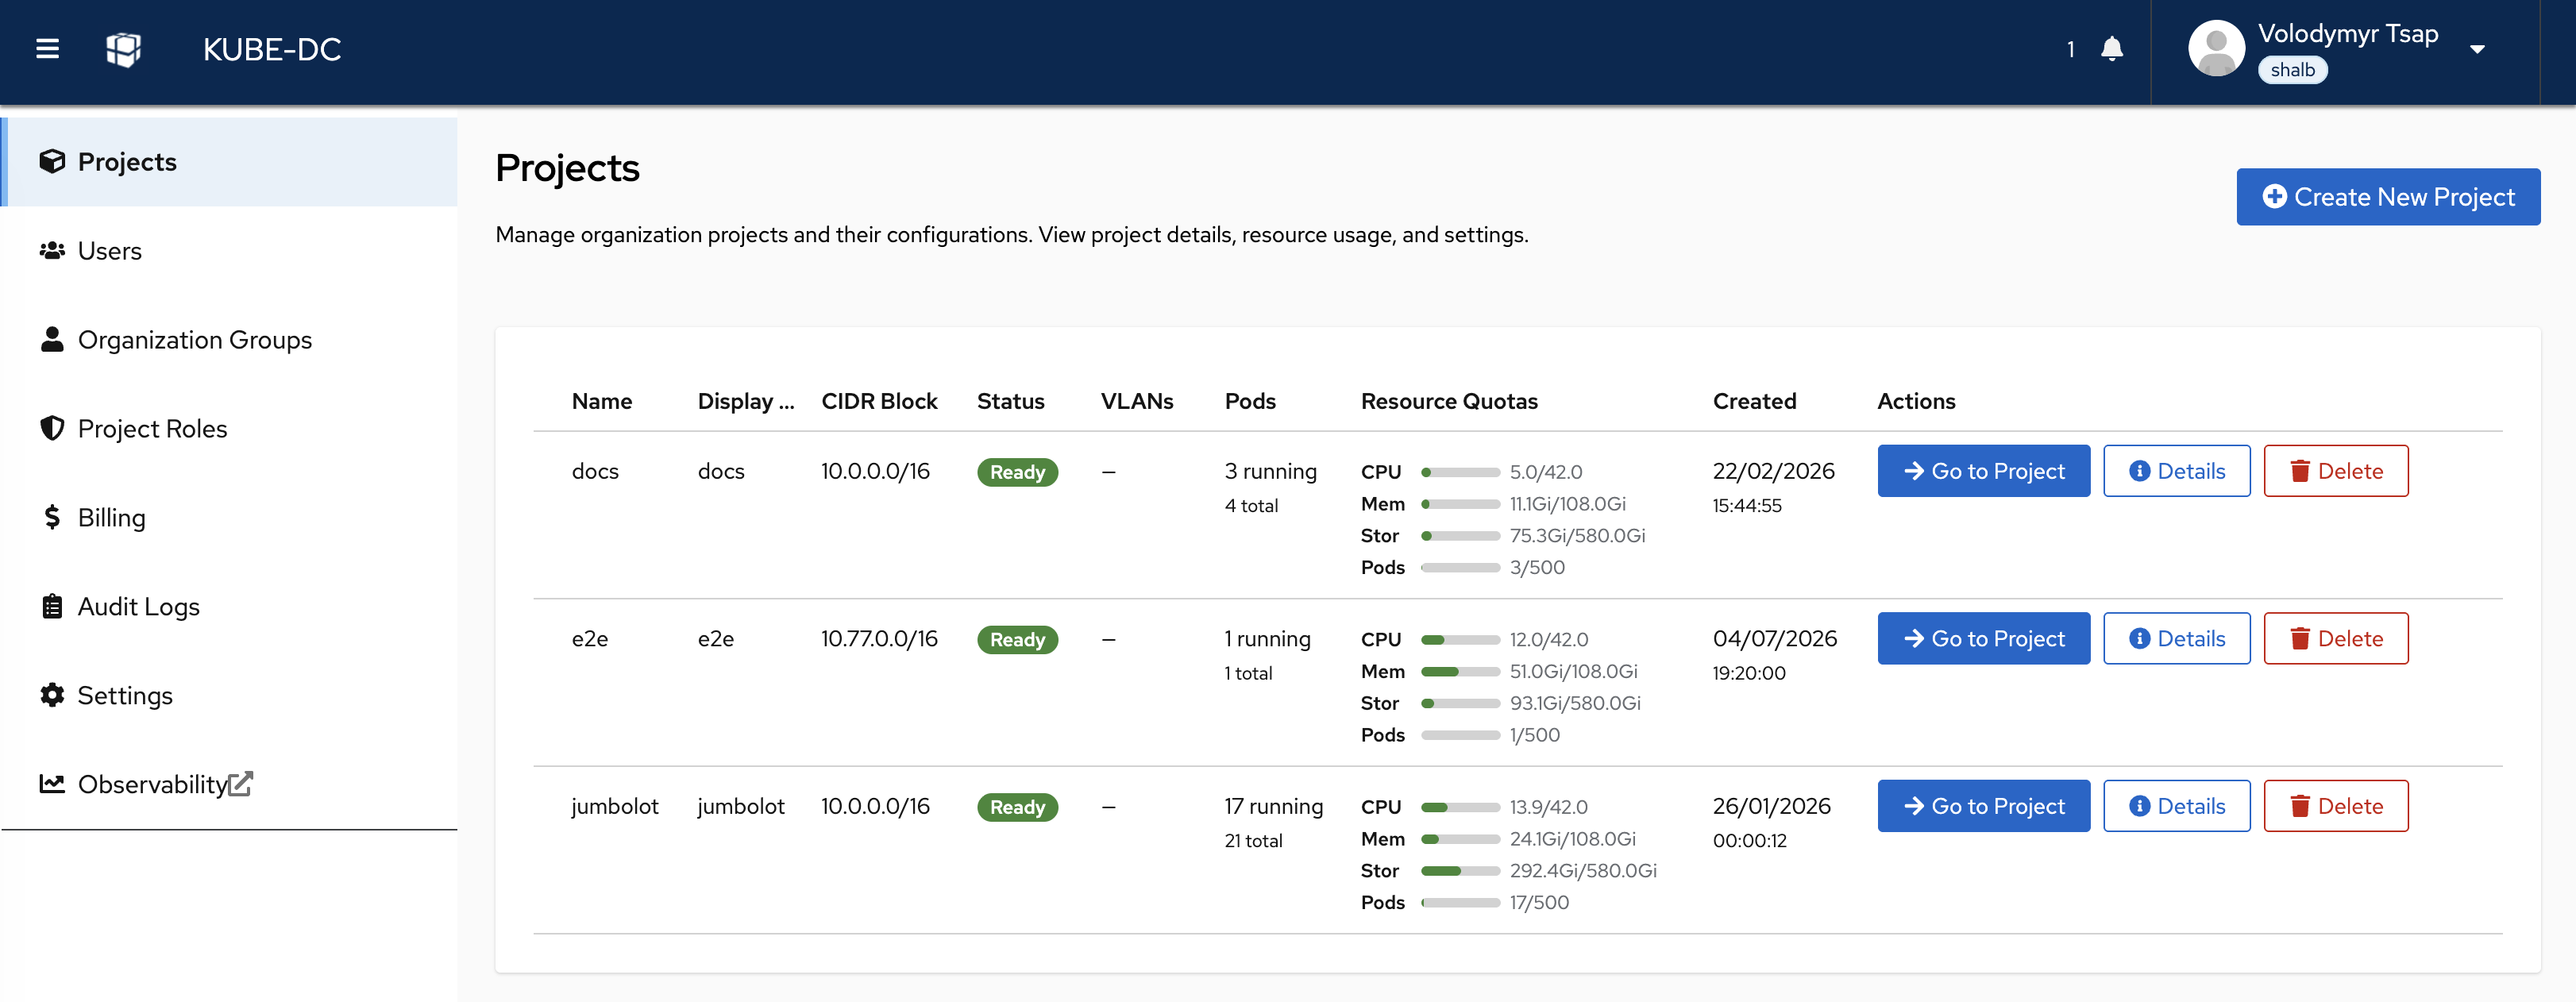
Task: Click the Users group icon in sidebar
Action: point(52,251)
